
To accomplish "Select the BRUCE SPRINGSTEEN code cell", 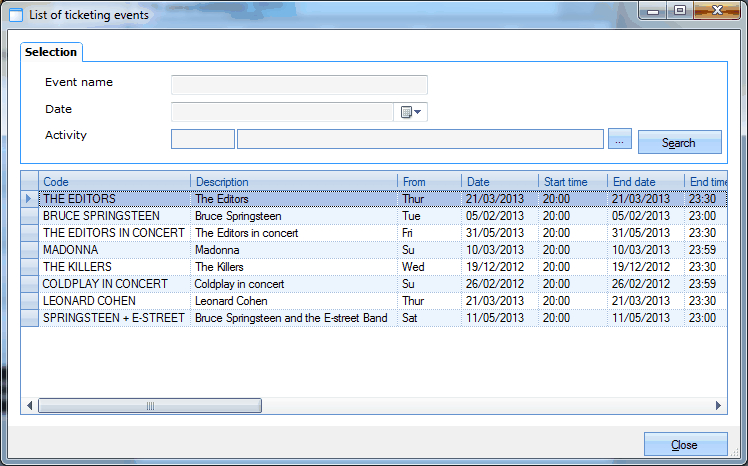I will coord(114,216).
